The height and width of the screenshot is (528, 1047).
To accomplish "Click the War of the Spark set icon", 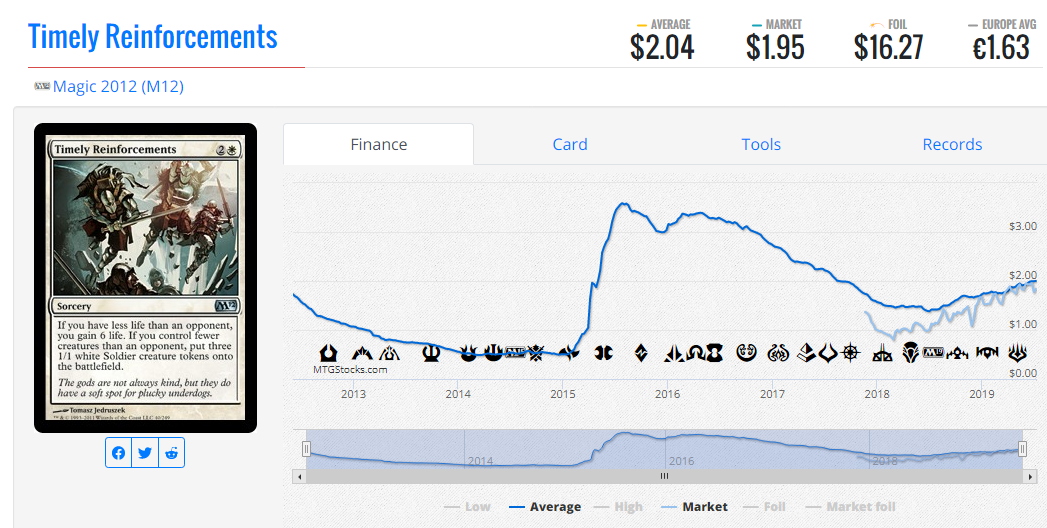I will coord(1017,352).
